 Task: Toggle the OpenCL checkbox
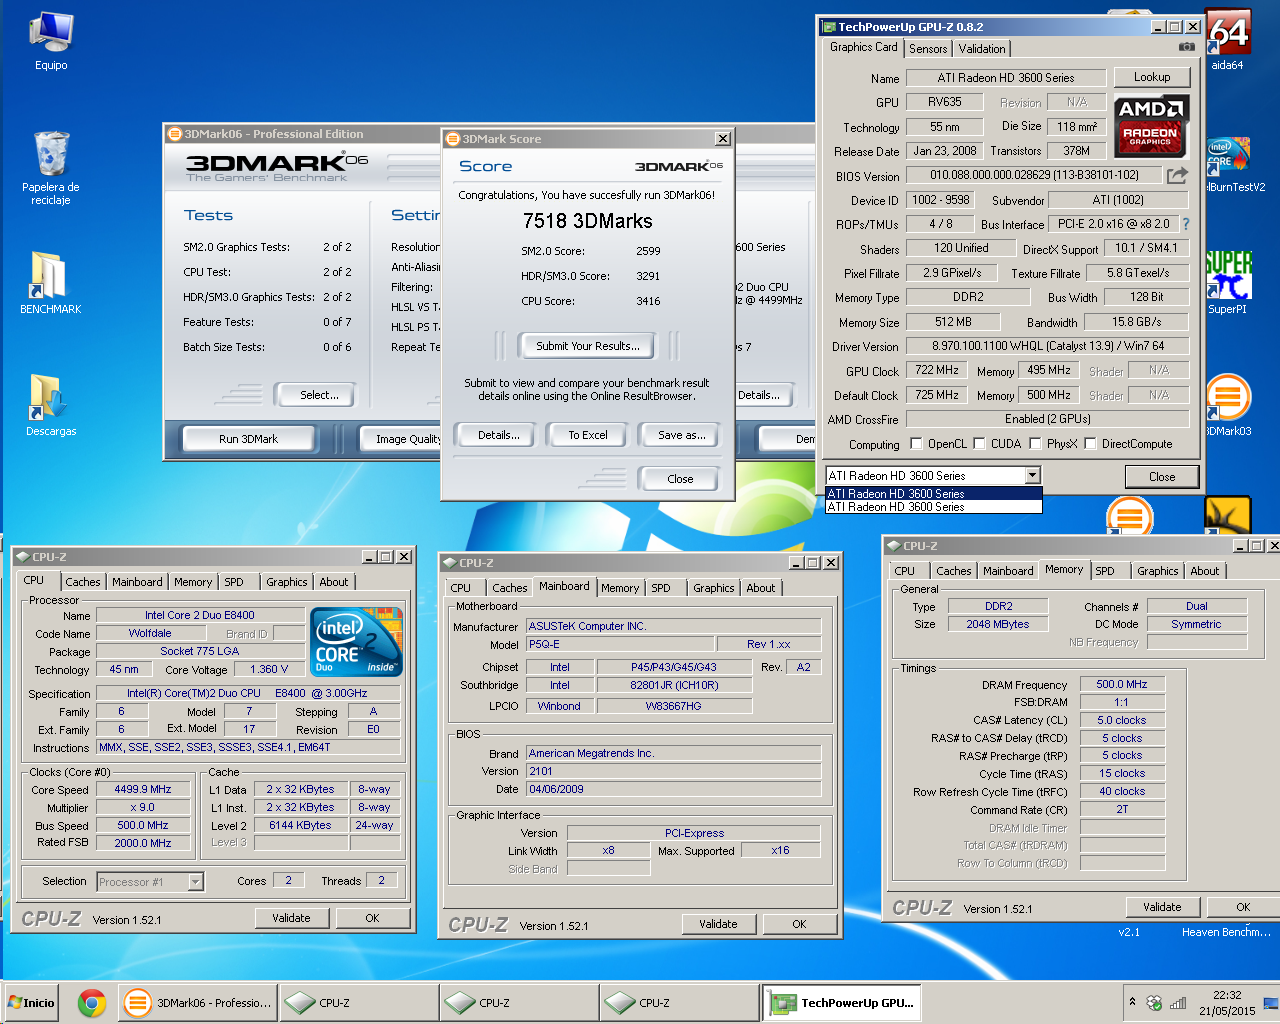click(916, 443)
